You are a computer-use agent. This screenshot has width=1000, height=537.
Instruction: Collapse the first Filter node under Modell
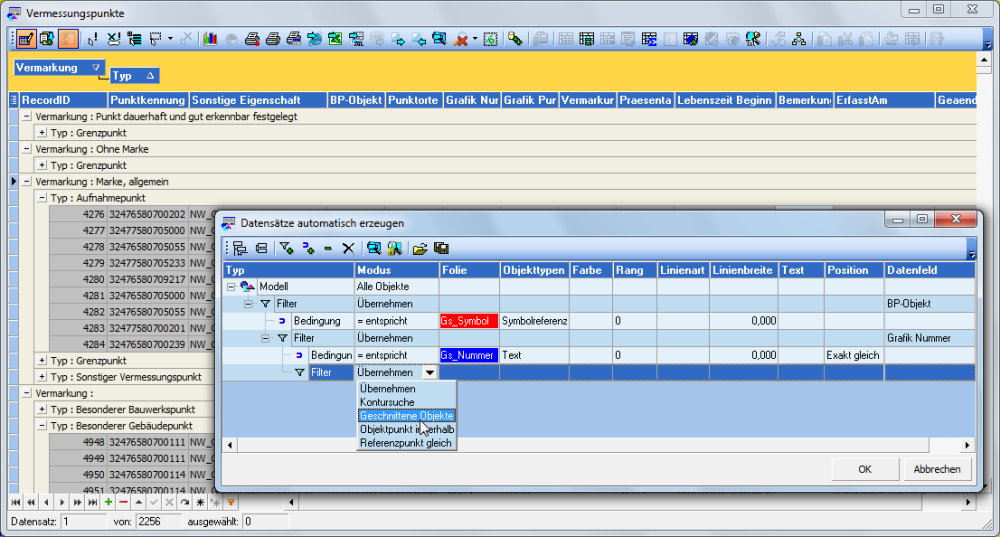[x=248, y=304]
